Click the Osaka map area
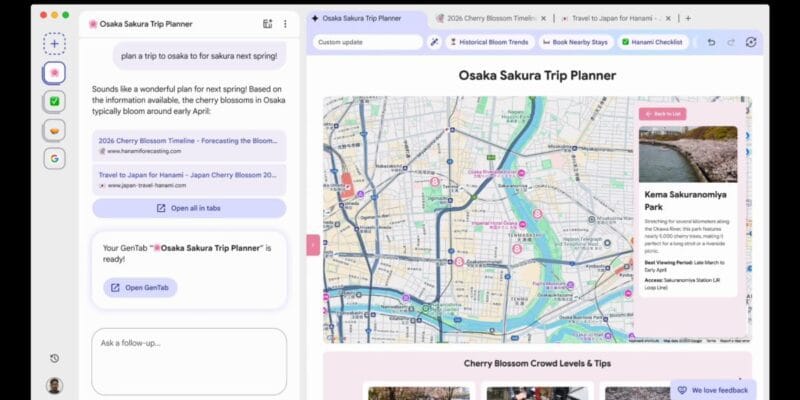This screenshot has width=800, height=400. (x=477, y=219)
